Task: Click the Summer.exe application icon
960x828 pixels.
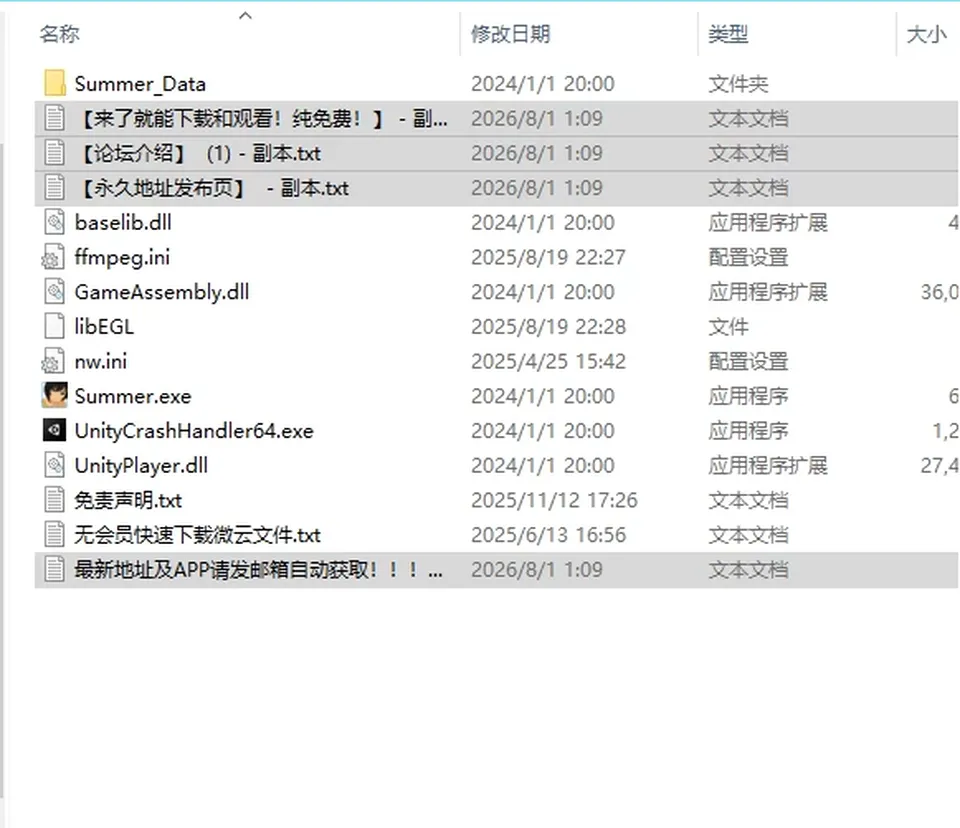Action: click(54, 396)
